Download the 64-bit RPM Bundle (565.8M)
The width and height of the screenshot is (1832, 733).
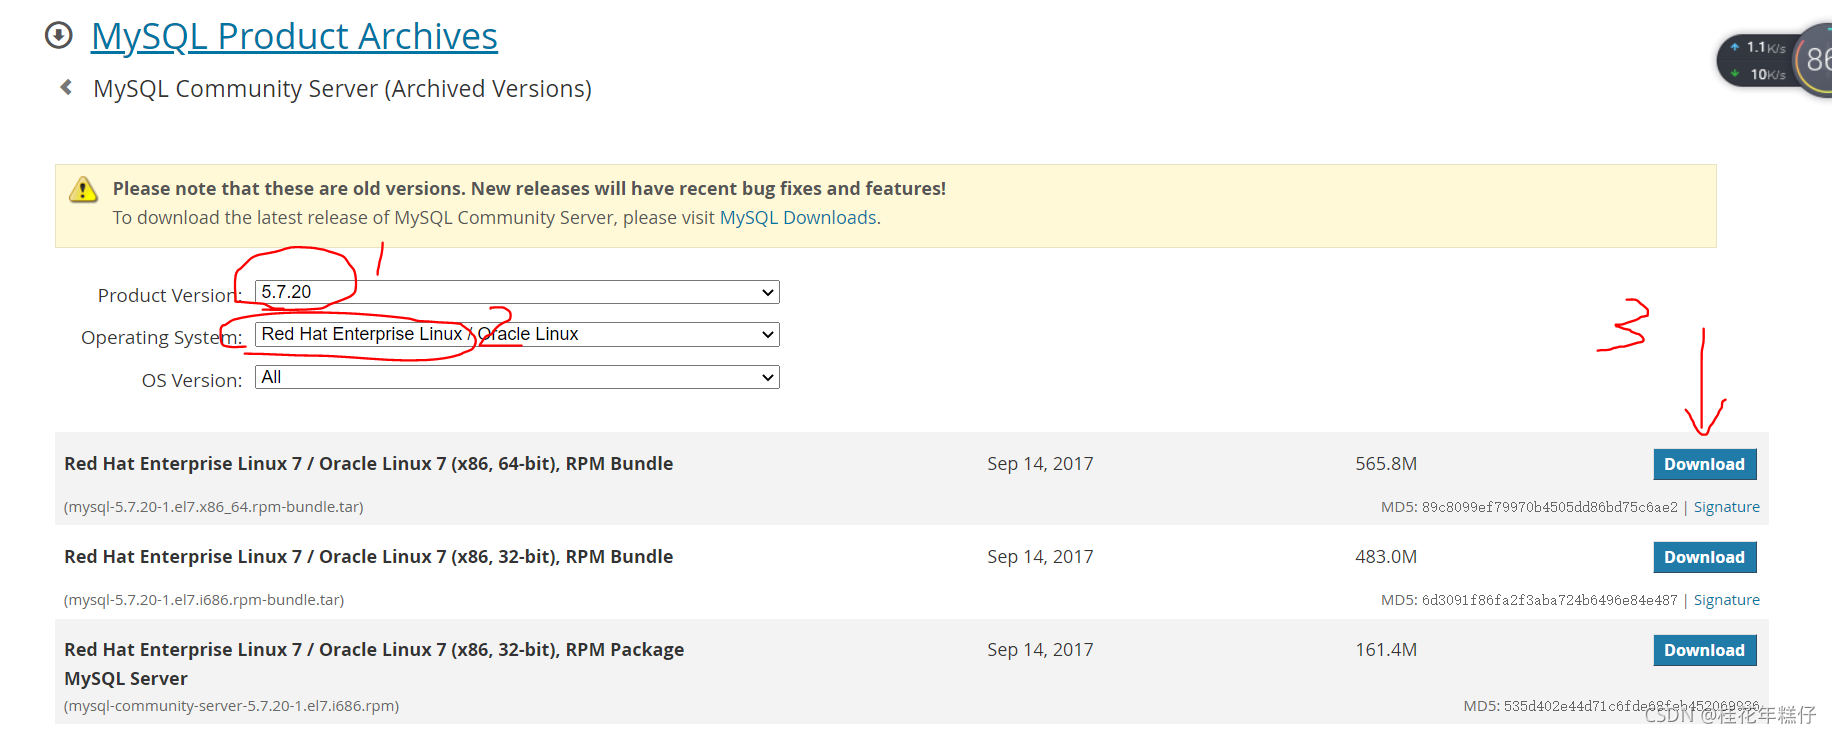1704,464
